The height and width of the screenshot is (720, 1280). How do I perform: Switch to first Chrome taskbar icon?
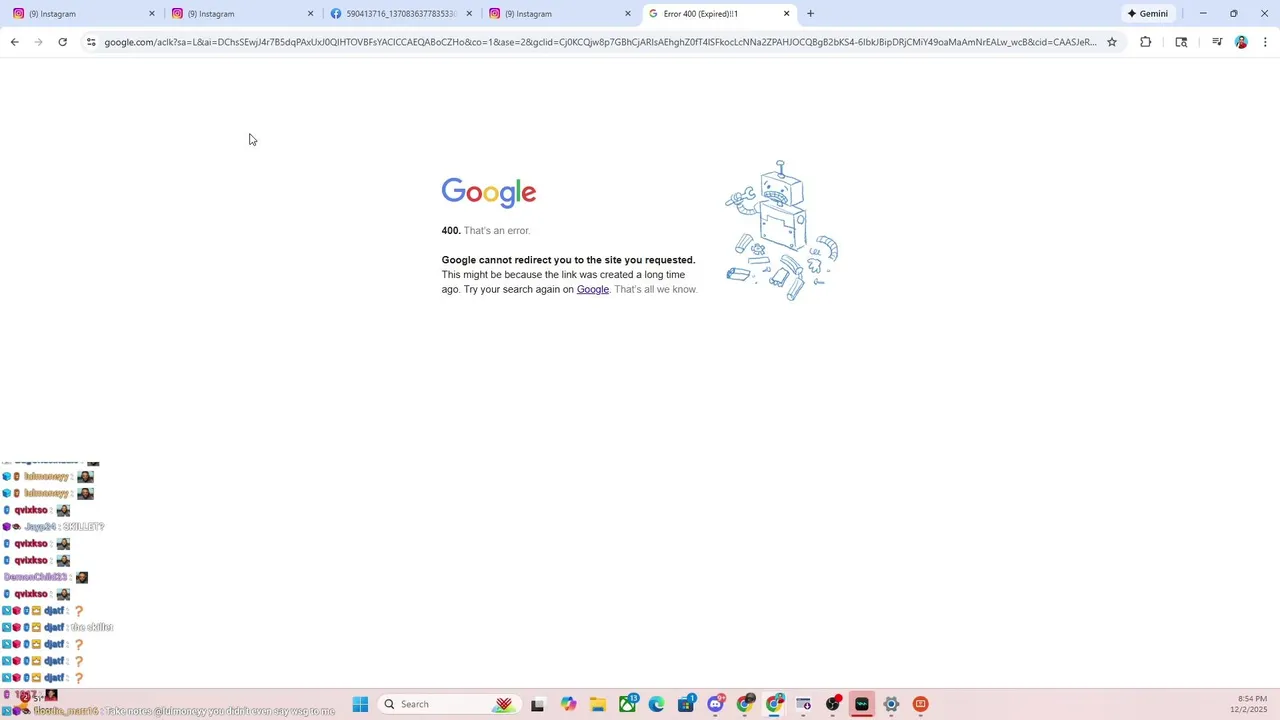click(x=745, y=704)
